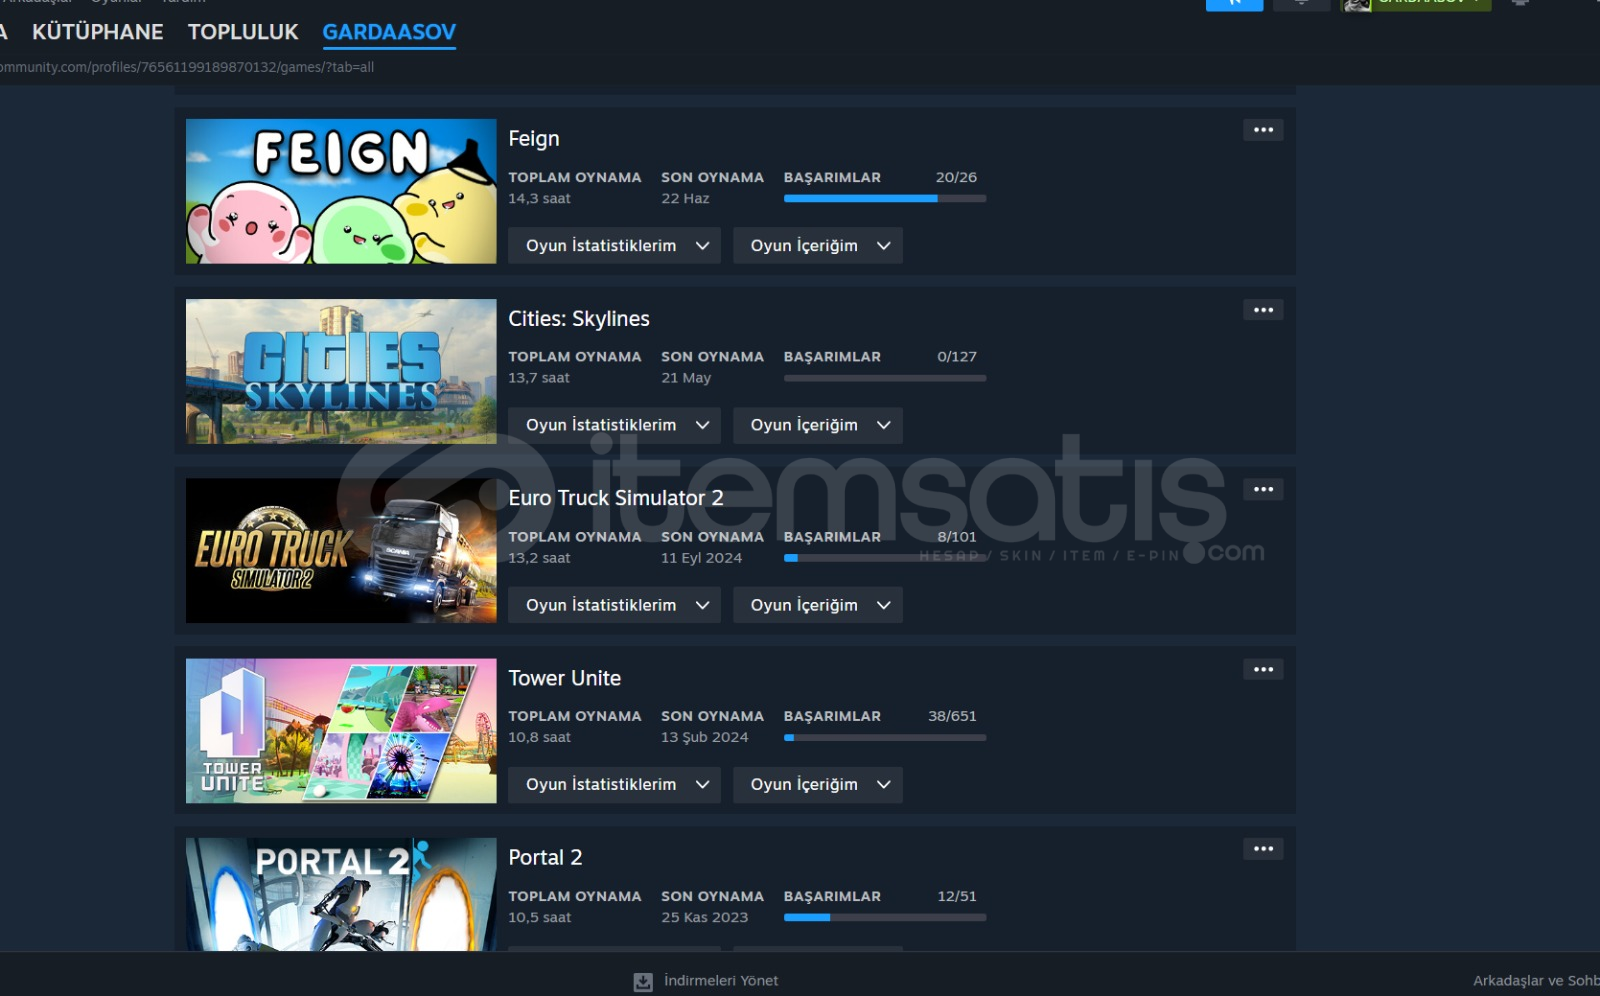Open the Feign game title link
Screen dimensions: 1600x996
534,139
